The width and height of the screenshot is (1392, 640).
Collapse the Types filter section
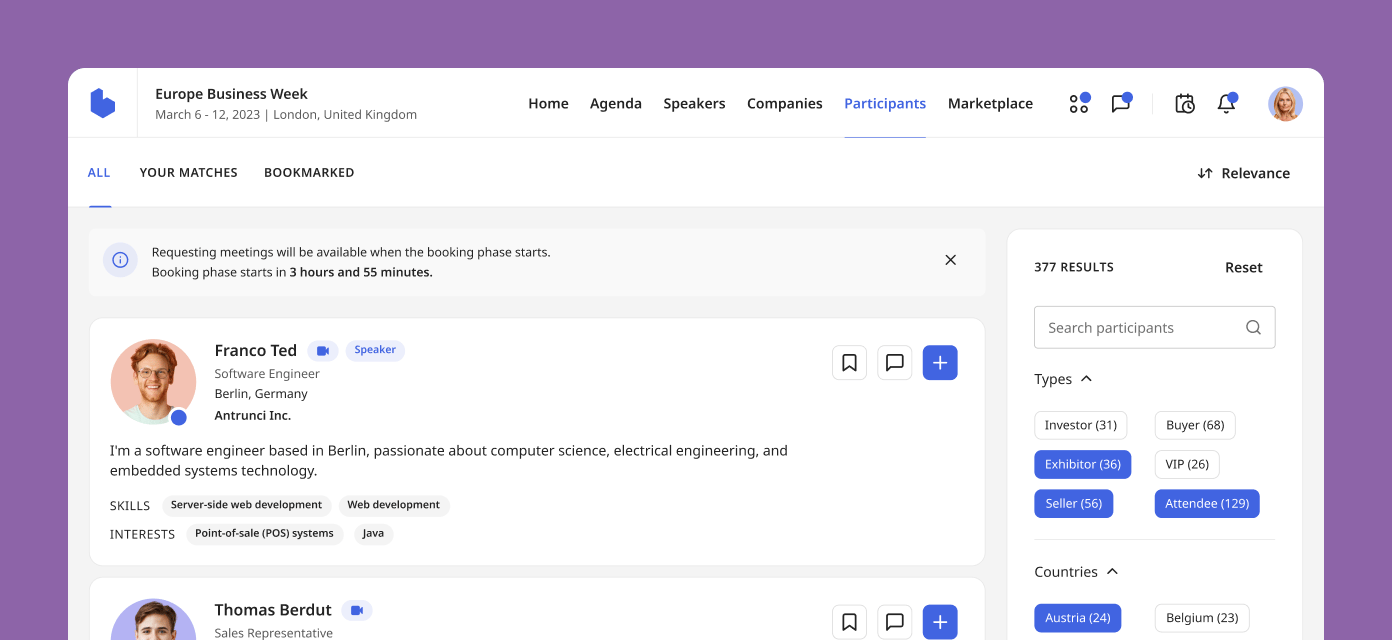click(1063, 379)
